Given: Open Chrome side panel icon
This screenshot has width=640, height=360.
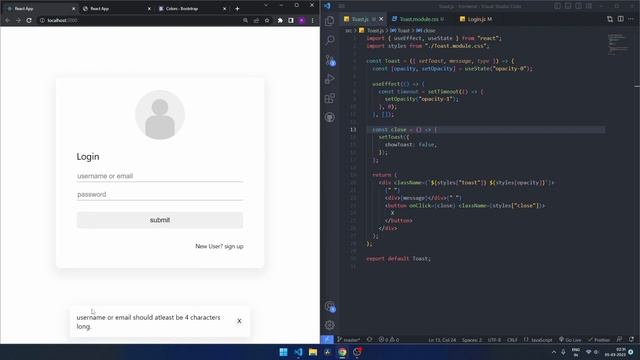Looking at the screenshot, I should [x=291, y=20].
